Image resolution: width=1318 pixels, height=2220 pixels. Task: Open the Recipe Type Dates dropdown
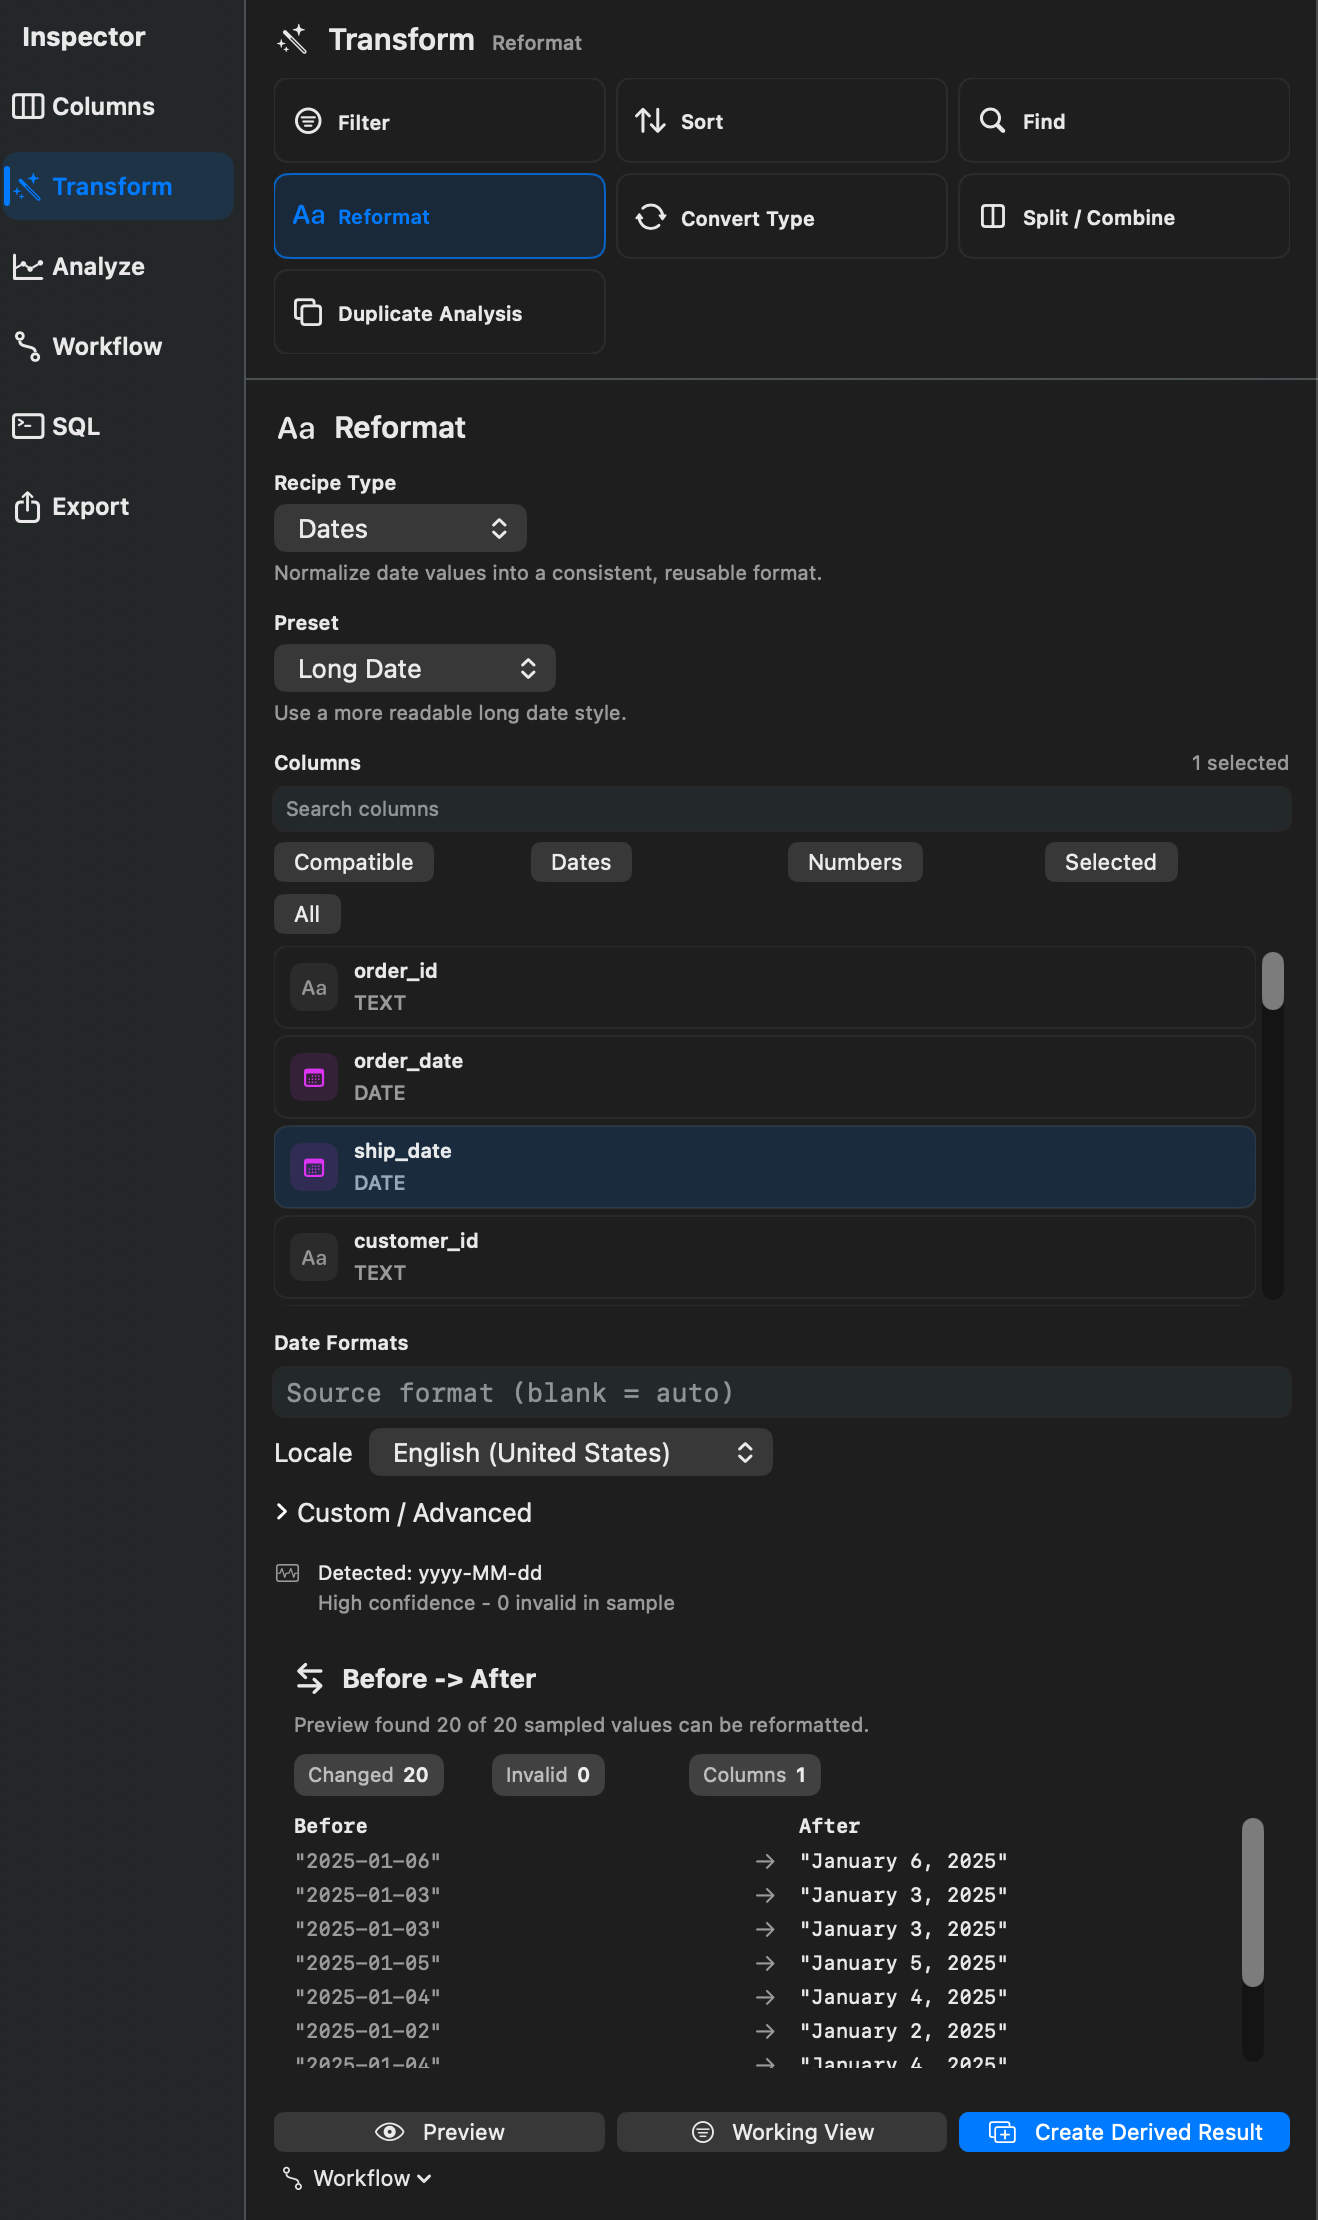click(400, 528)
